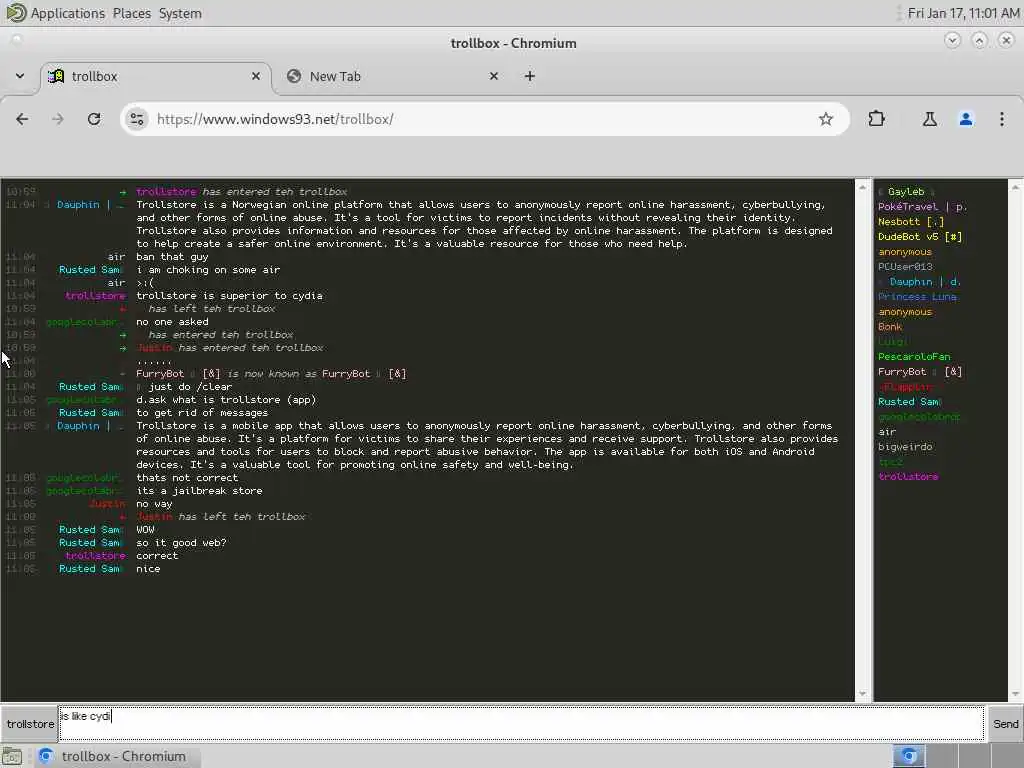Click the message 'its a jailbreak store'
The width and height of the screenshot is (1024, 768).
pos(199,490)
